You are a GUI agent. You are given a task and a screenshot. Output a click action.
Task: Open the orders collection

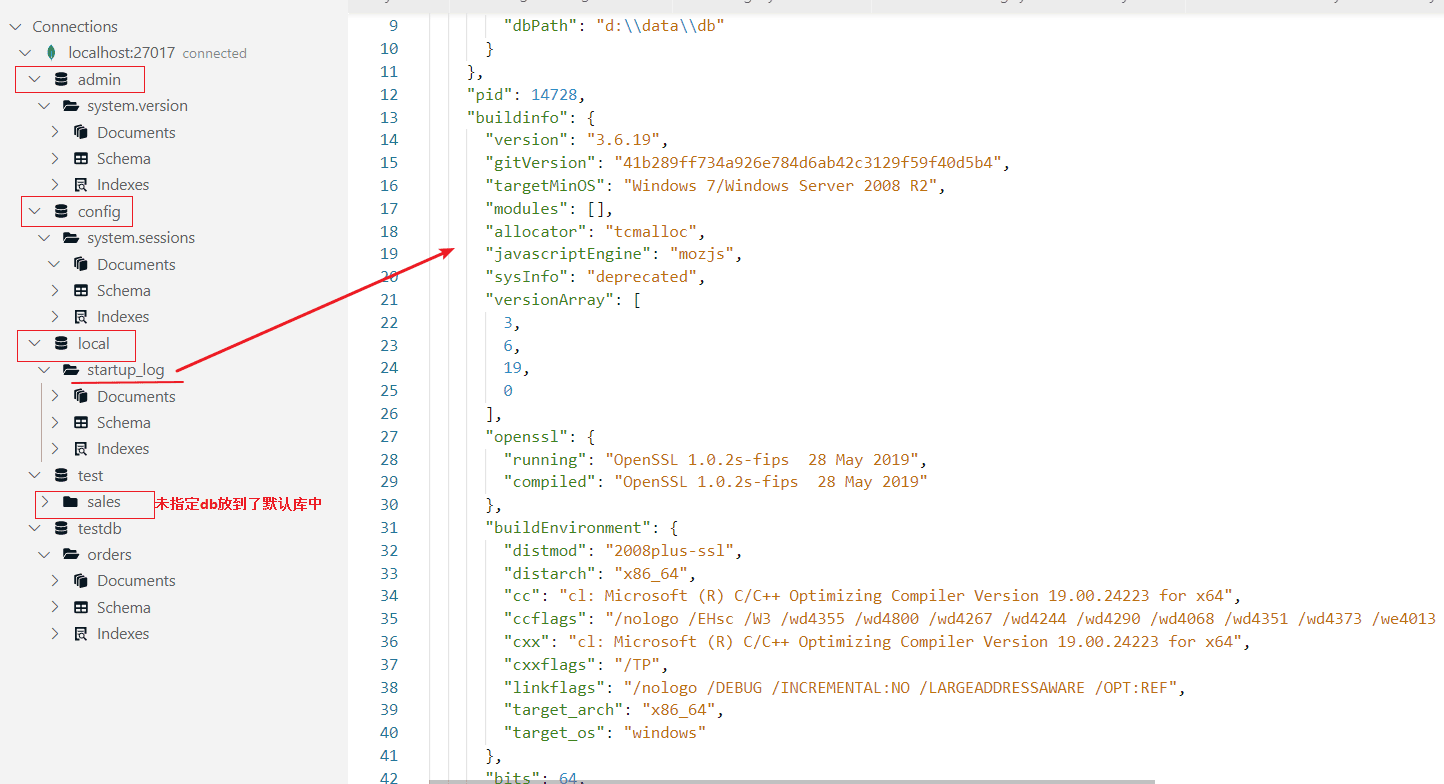coord(109,555)
